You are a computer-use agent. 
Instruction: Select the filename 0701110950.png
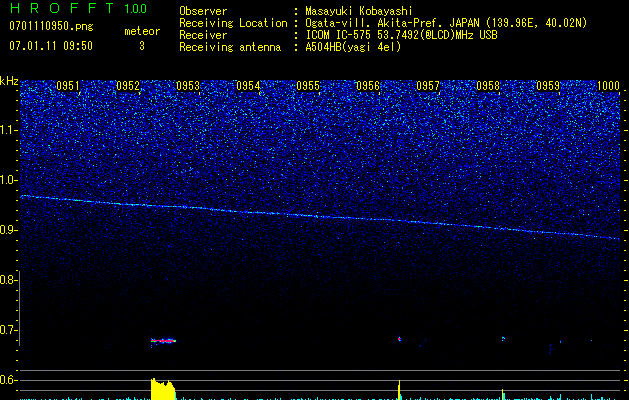pos(51,26)
